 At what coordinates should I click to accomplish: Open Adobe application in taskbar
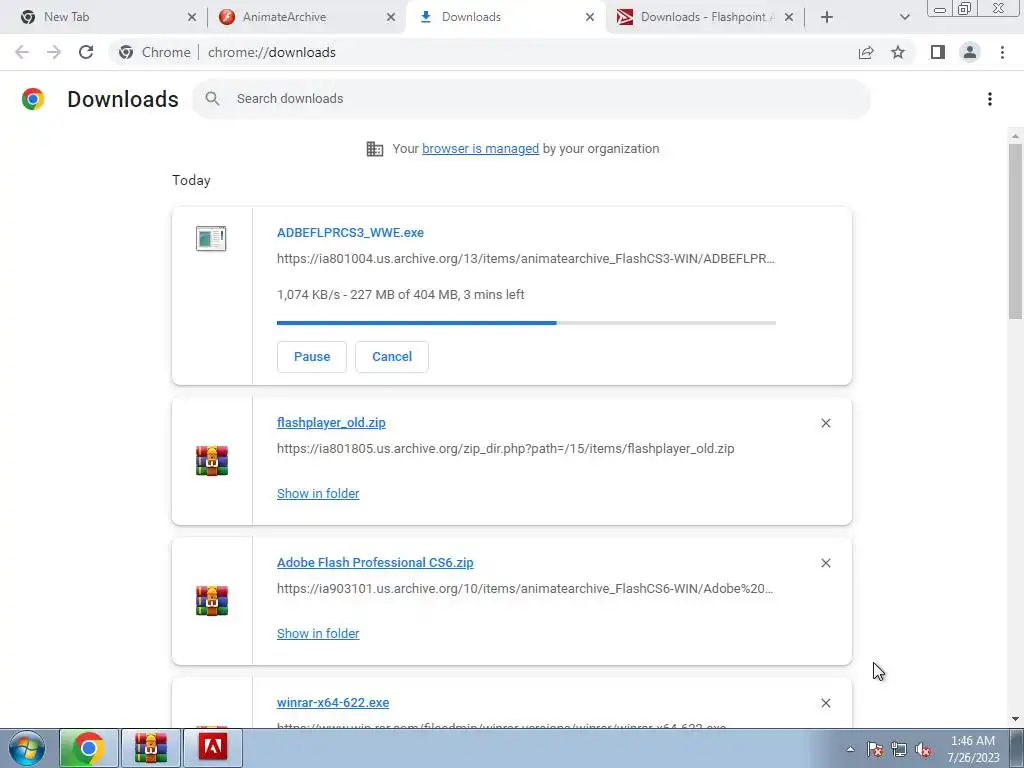click(213, 748)
